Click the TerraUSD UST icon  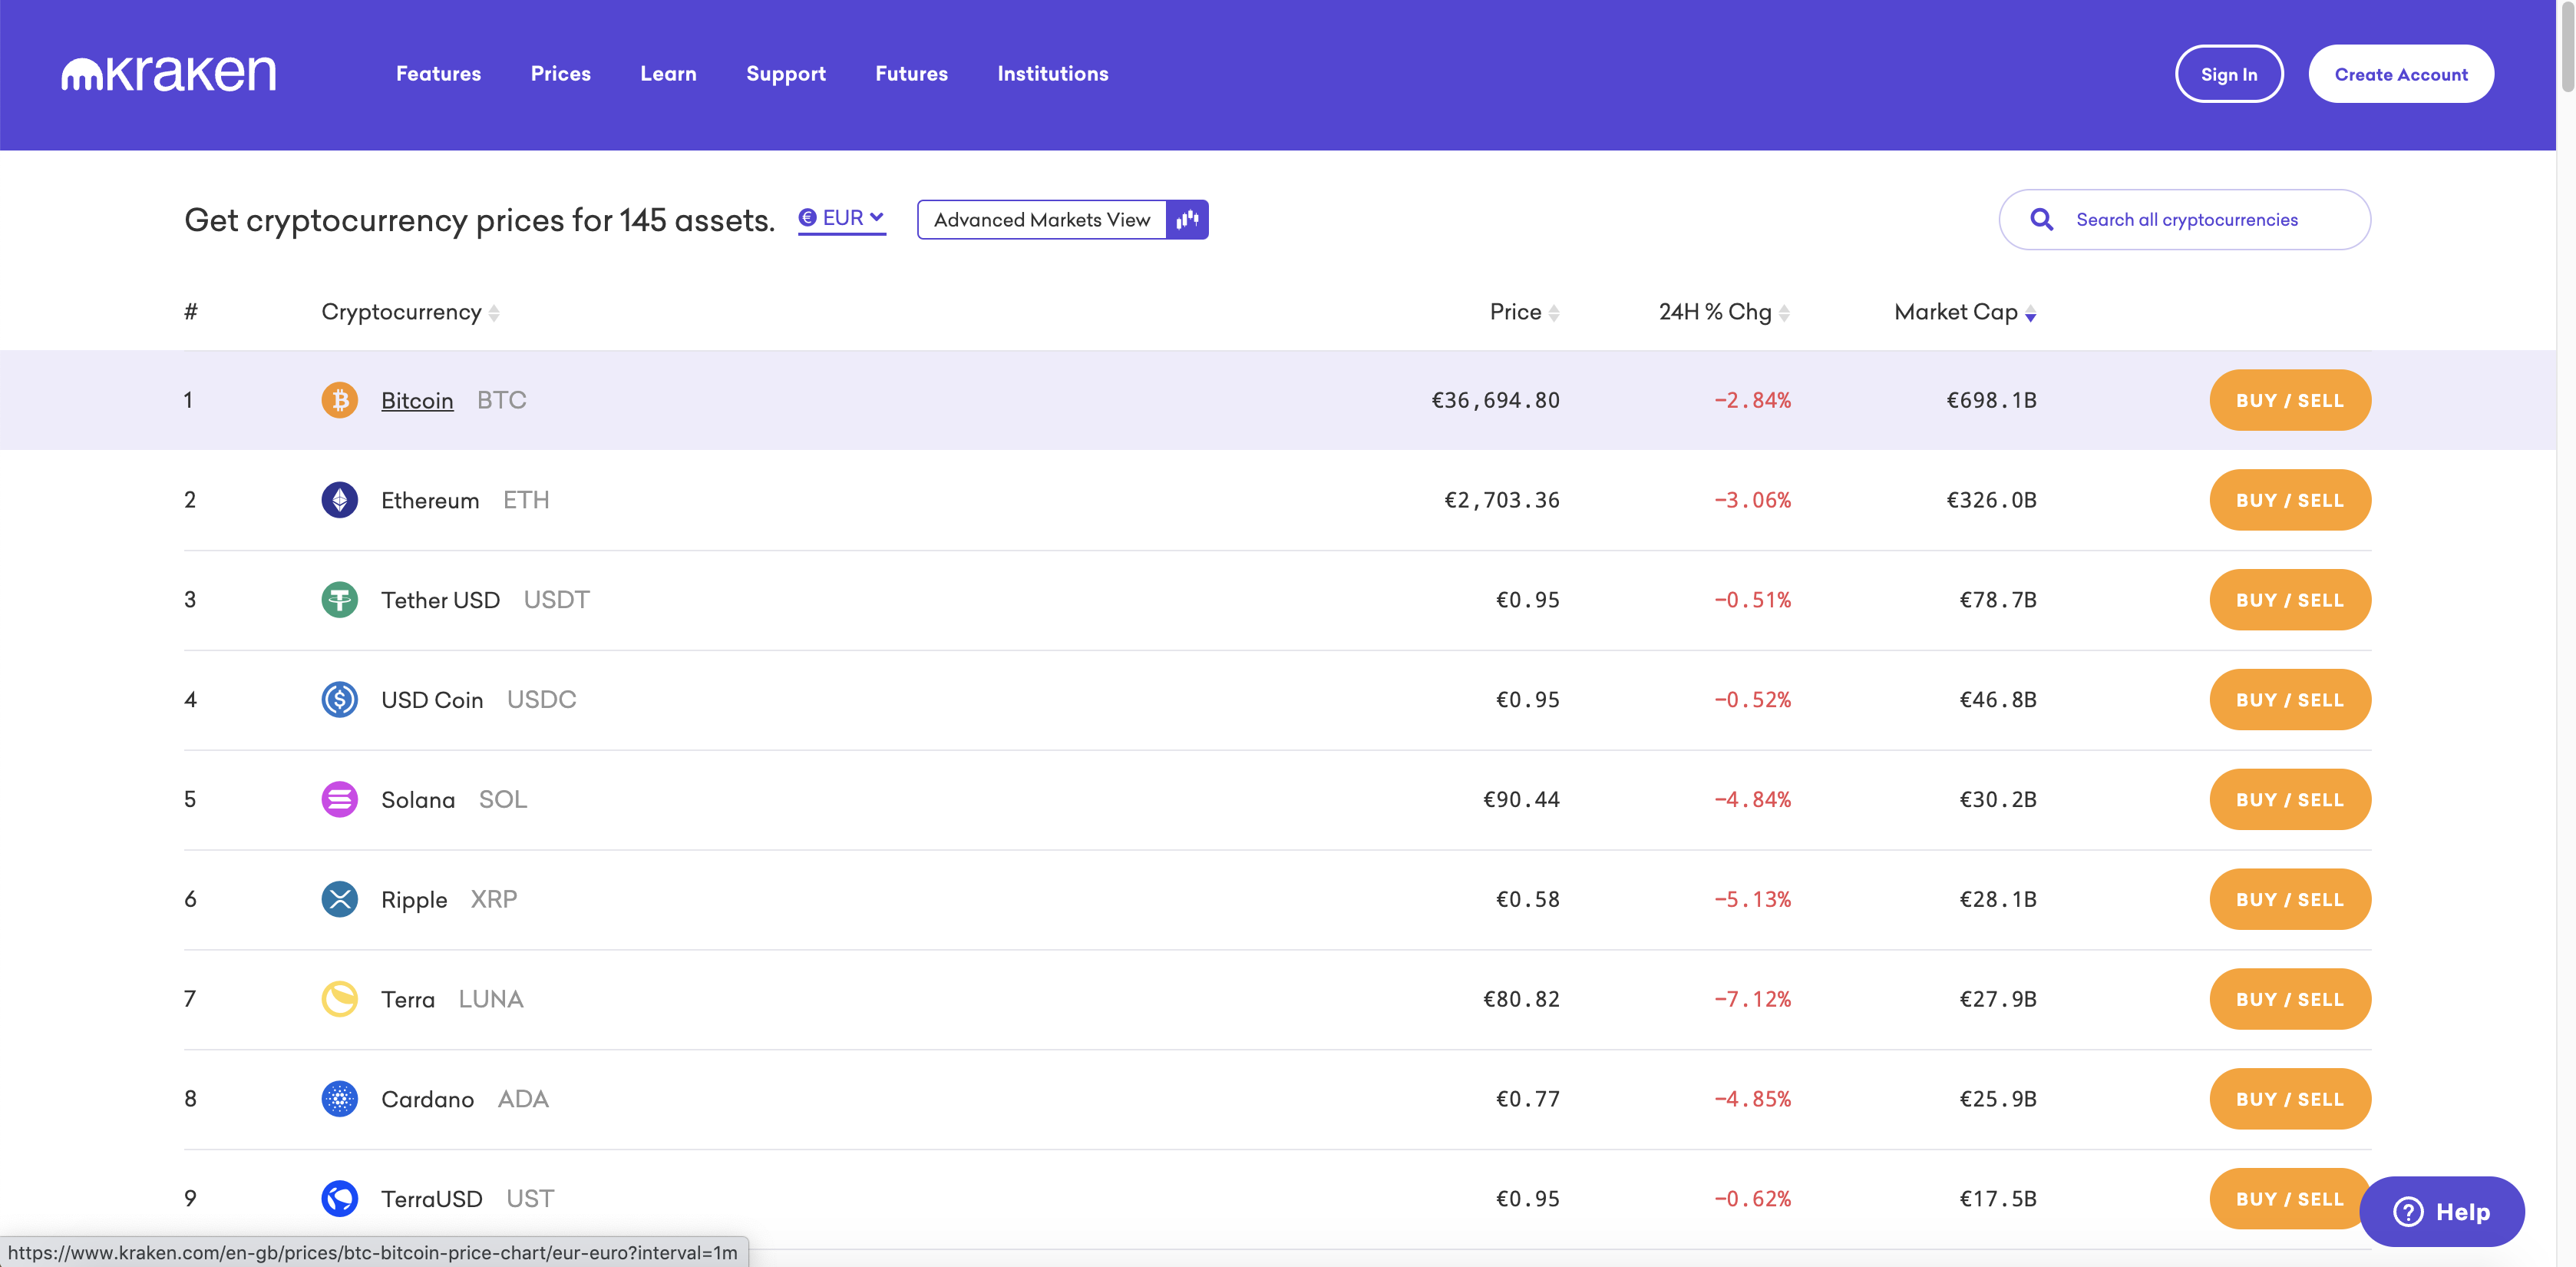pyautogui.click(x=340, y=1199)
